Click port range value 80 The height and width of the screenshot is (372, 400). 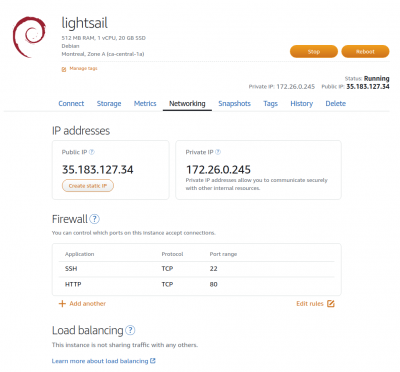pyautogui.click(x=214, y=284)
